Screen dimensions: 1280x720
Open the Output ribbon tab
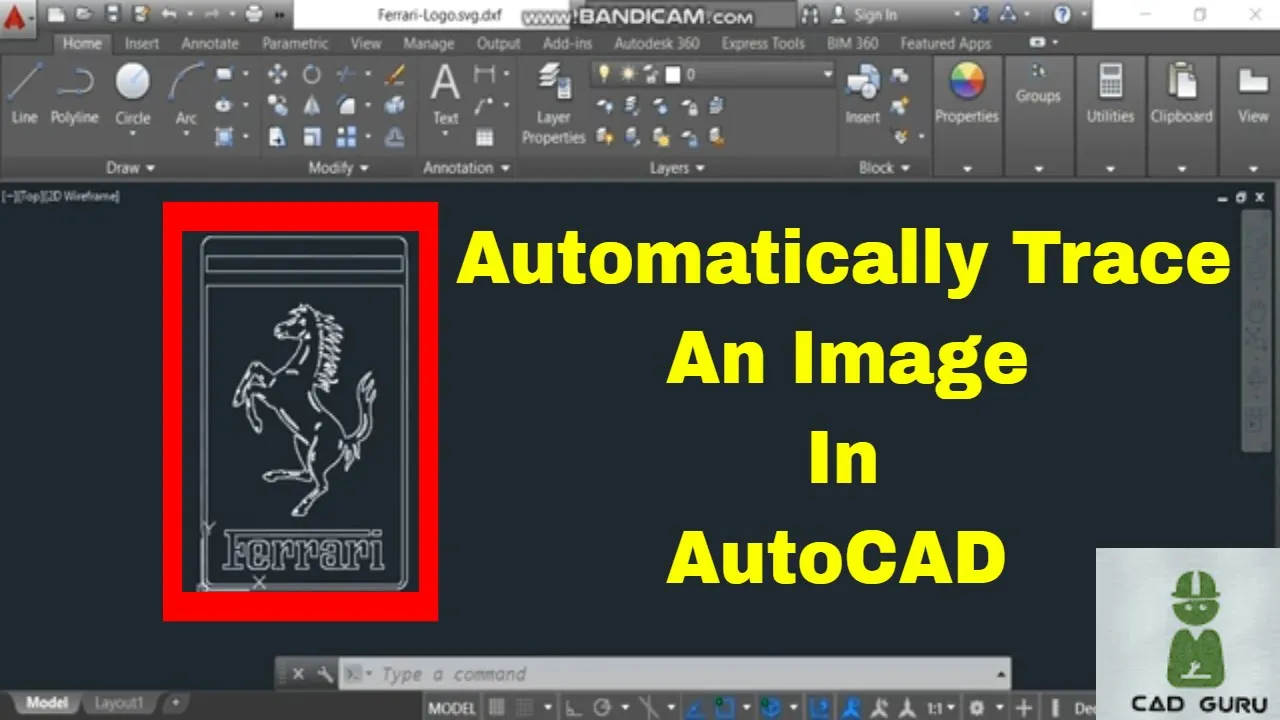pyautogui.click(x=498, y=44)
